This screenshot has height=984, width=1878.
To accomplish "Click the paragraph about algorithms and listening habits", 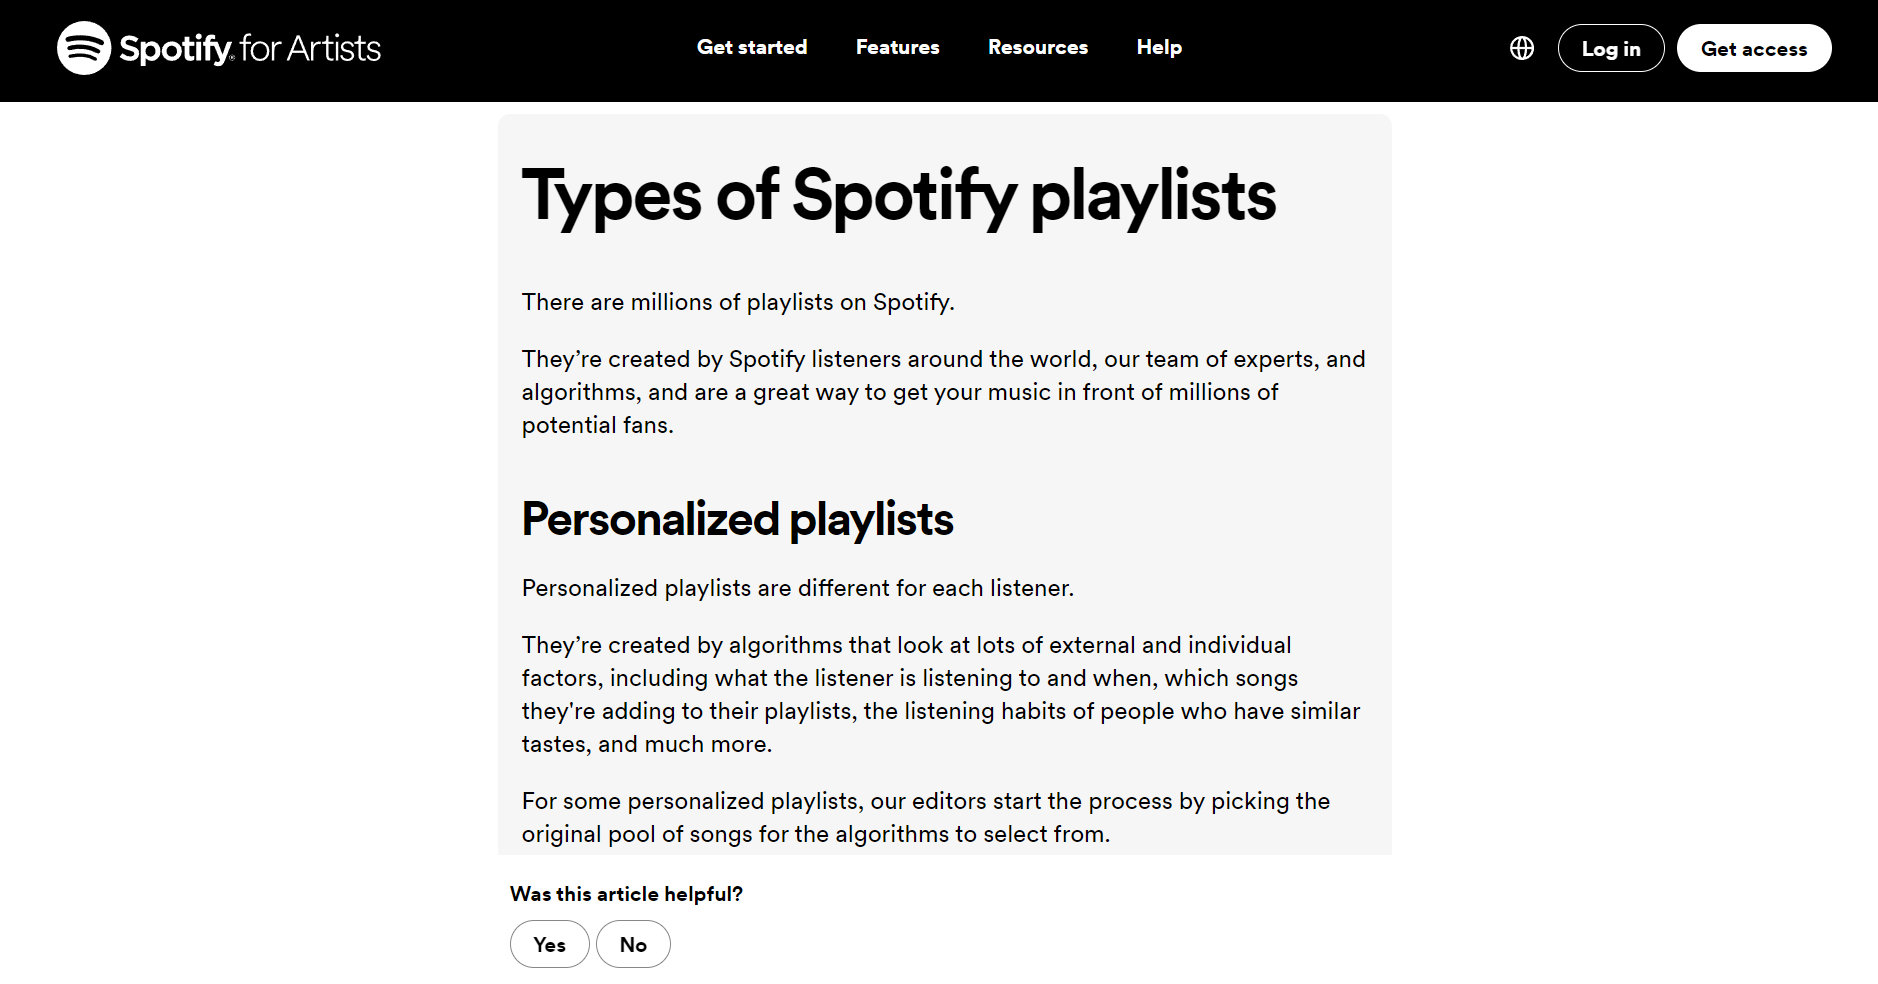I will 940,694.
